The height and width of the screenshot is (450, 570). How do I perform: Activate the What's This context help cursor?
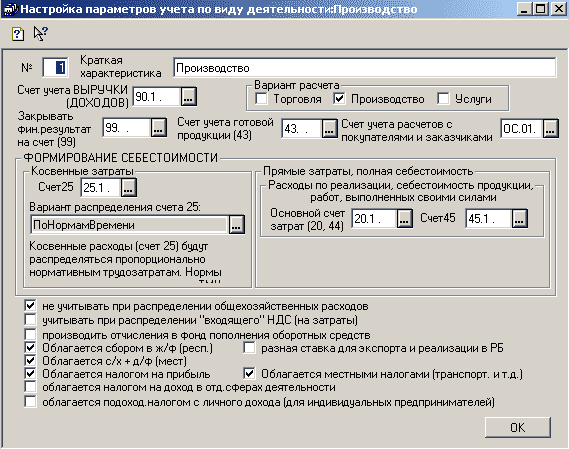tap(40, 33)
